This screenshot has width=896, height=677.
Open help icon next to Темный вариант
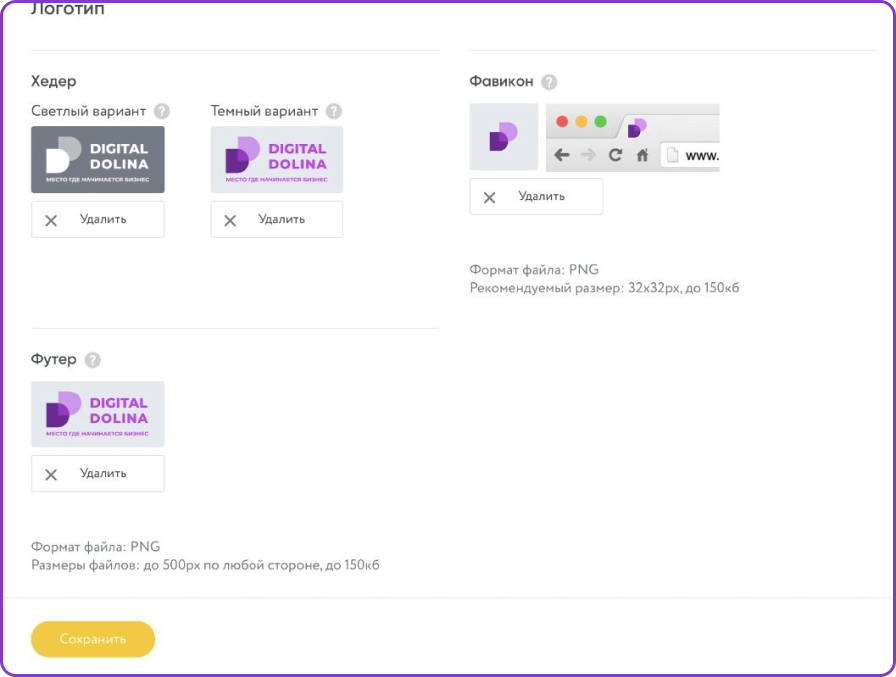click(x=334, y=111)
